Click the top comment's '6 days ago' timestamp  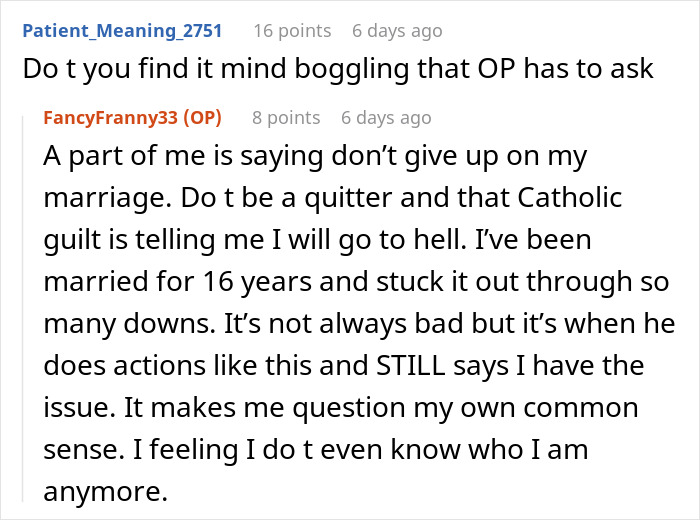point(397,31)
